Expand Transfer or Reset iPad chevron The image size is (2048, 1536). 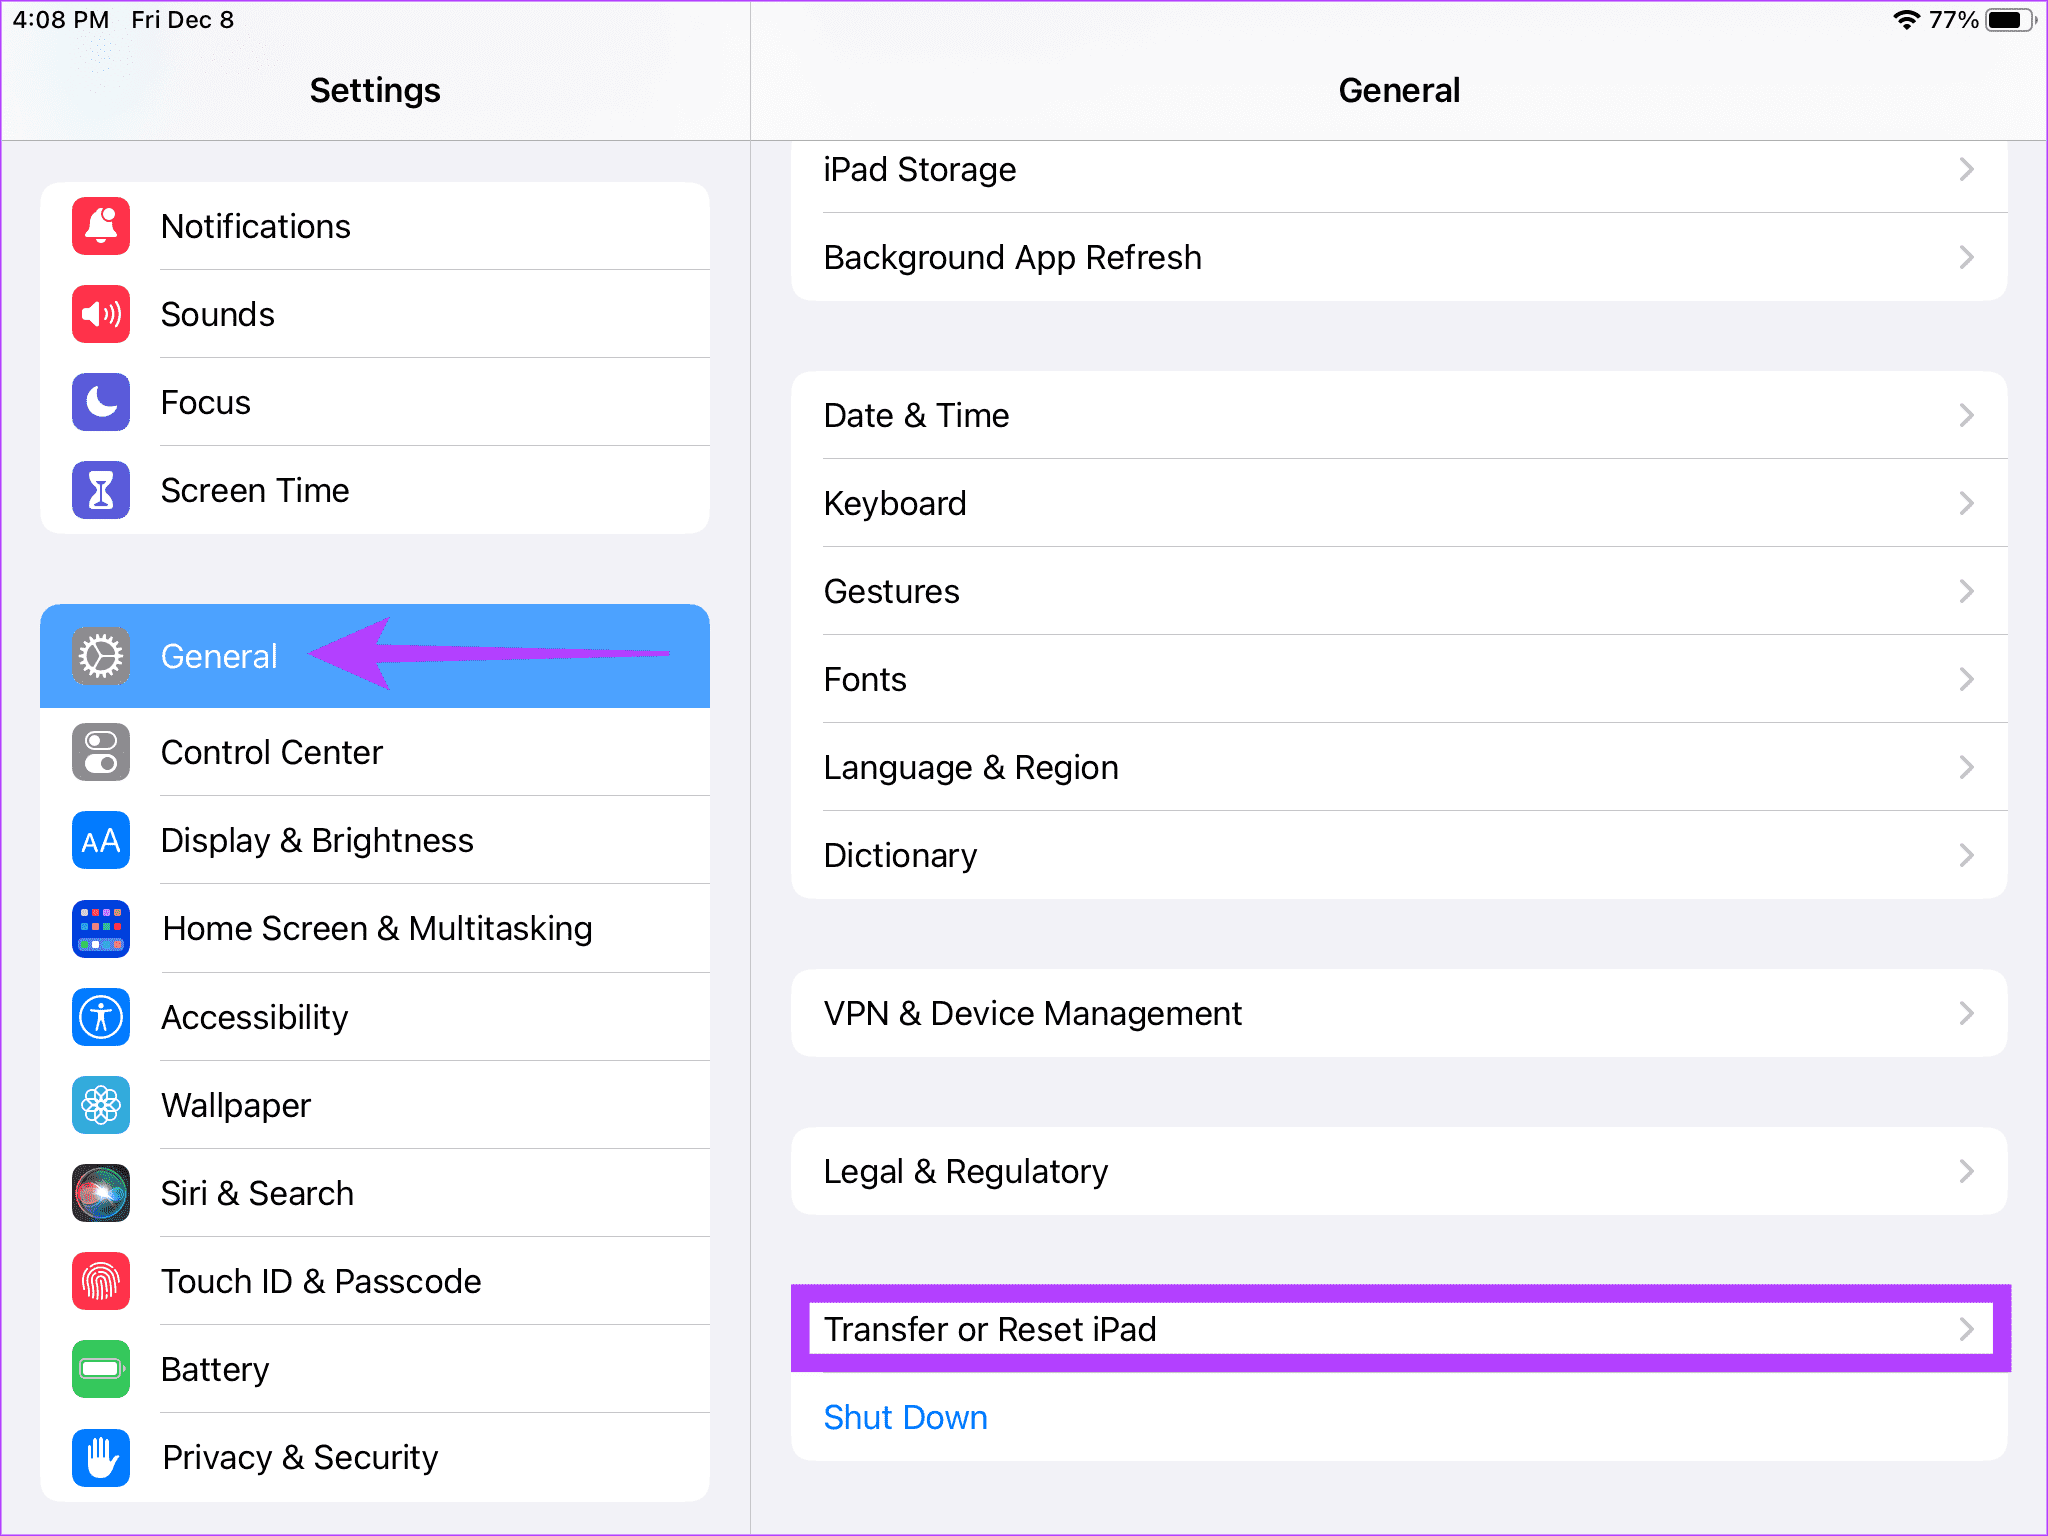[1966, 1329]
